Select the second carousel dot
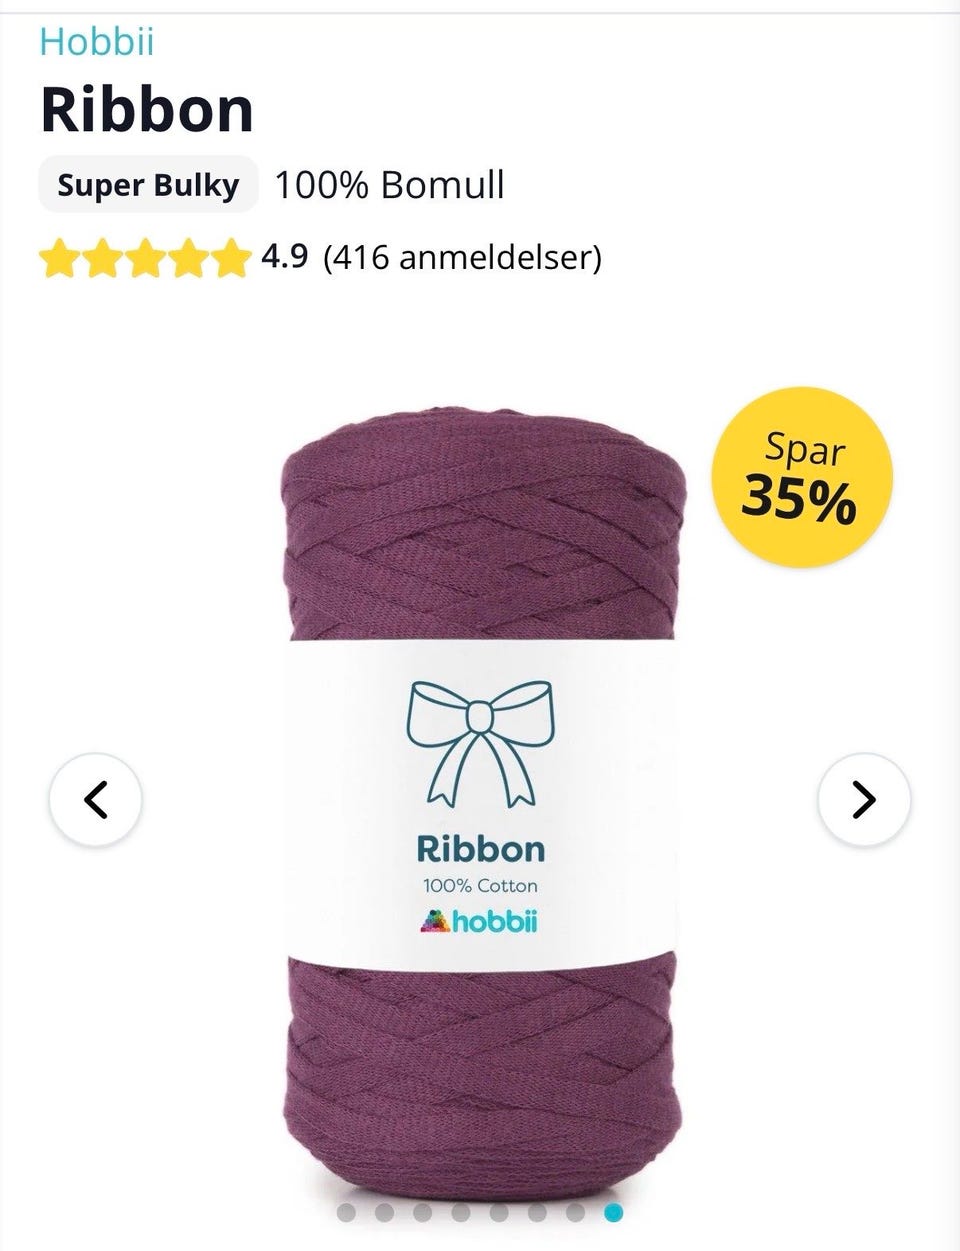Screen dimensions: 960x1251 tap(385, 1213)
